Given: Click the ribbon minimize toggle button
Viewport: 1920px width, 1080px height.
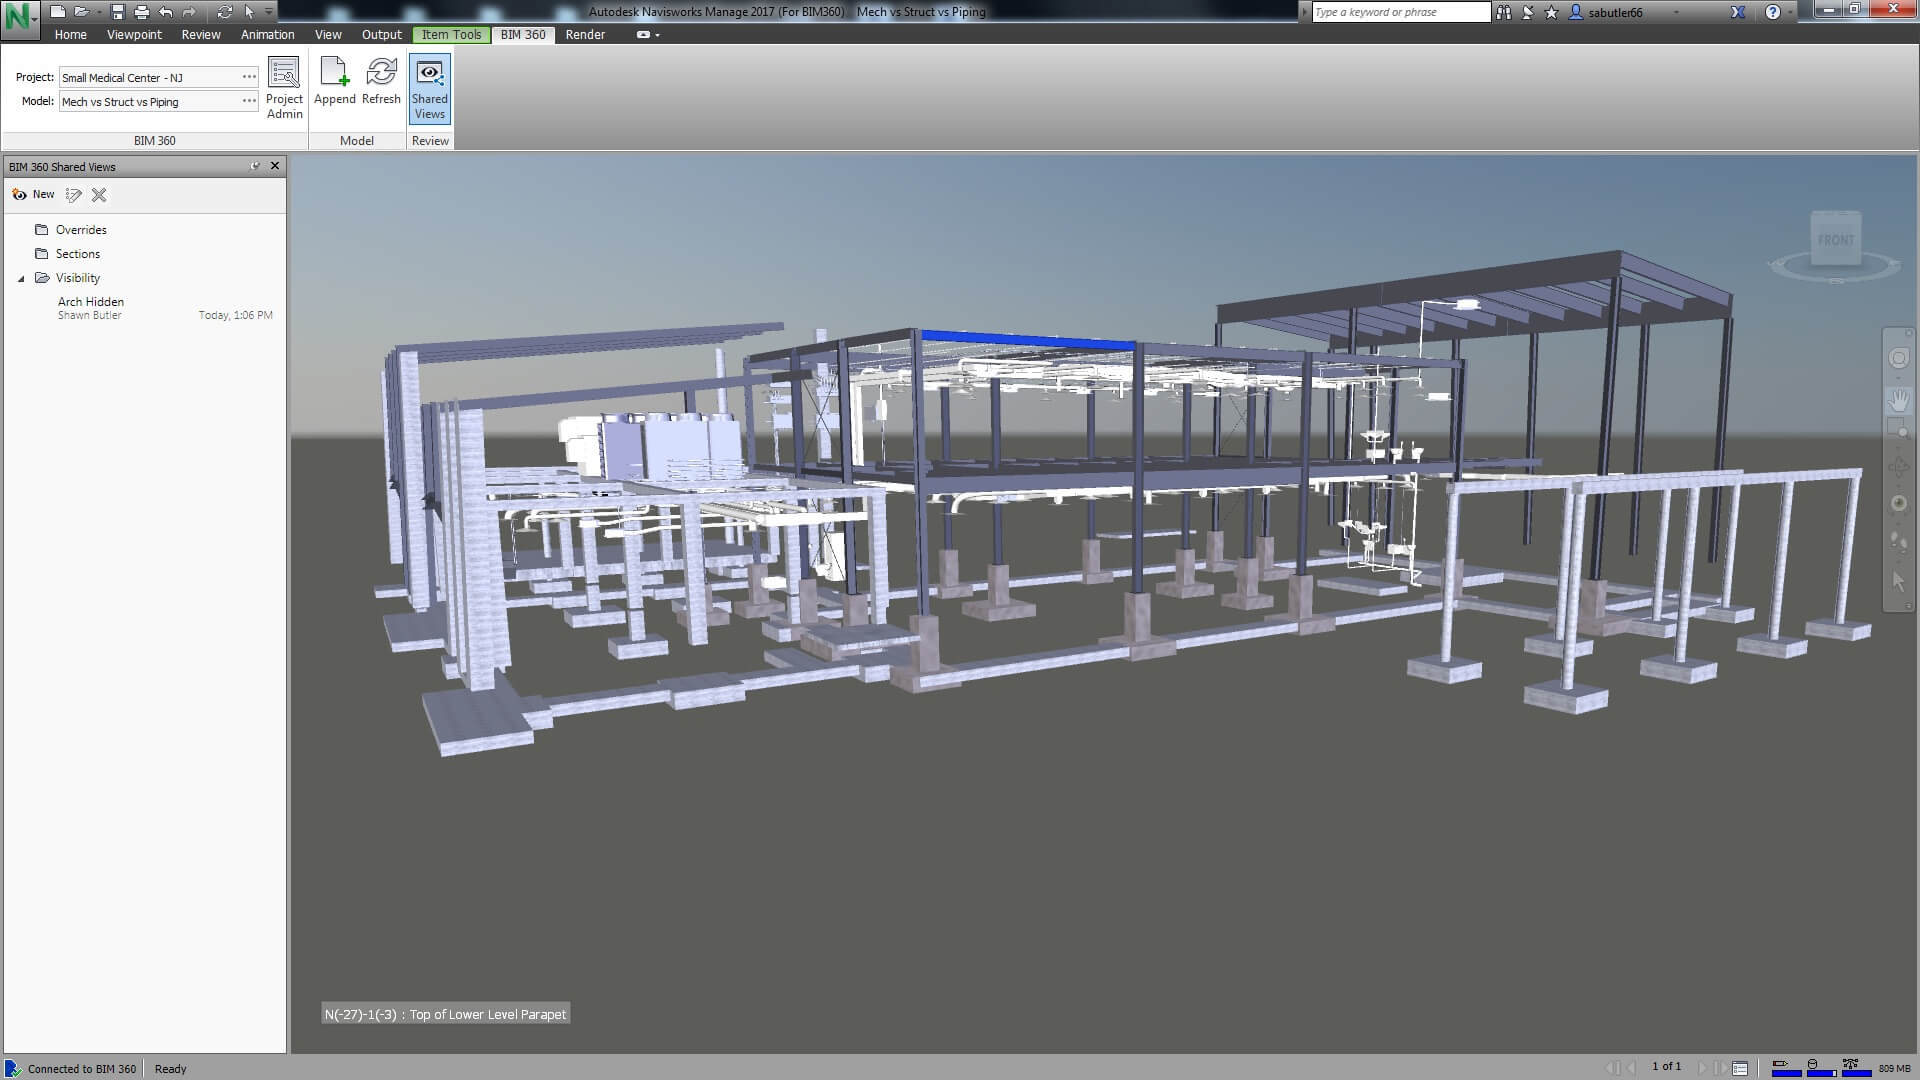Looking at the screenshot, I should tap(643, 34).
